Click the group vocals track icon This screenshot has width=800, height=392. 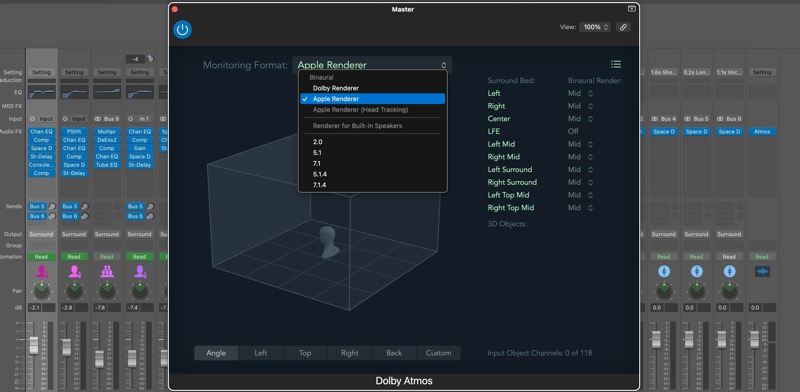click(x=107, y=272)
